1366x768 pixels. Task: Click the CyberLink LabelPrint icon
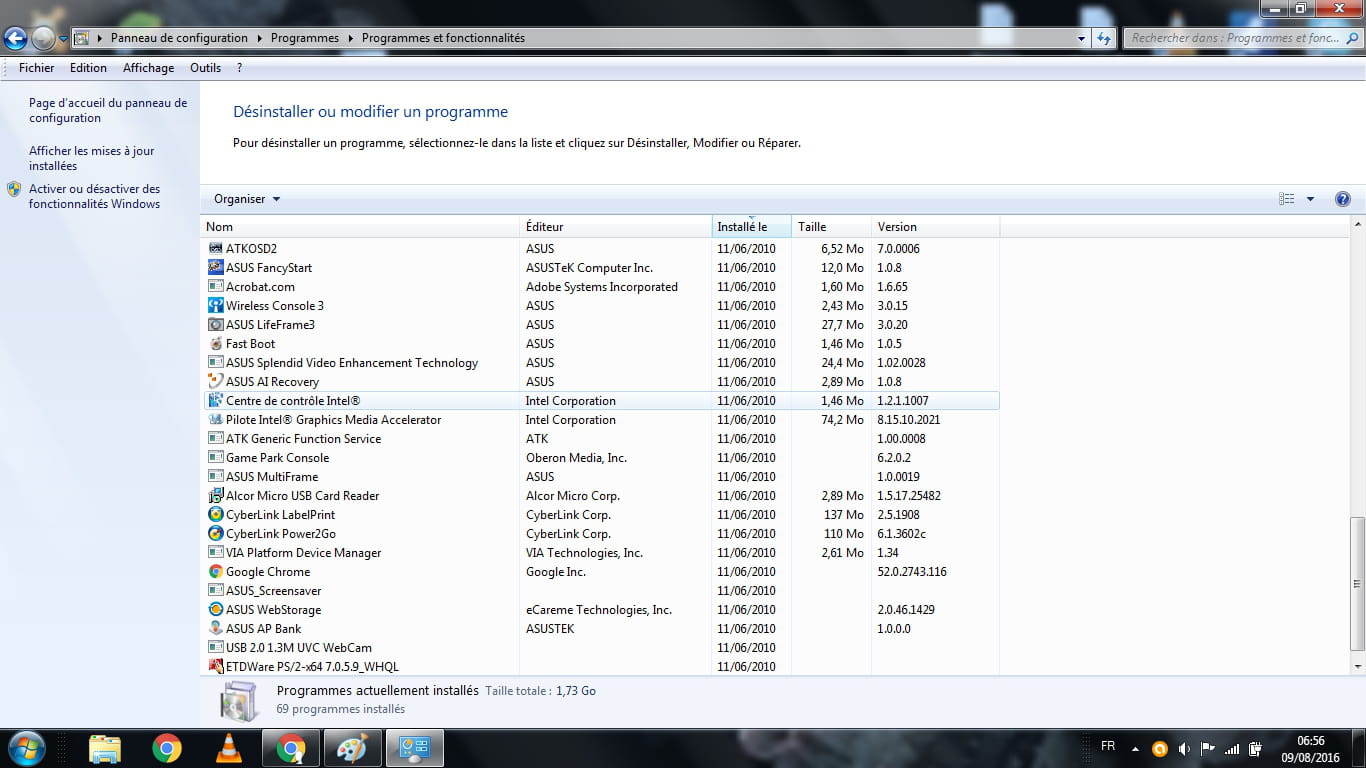coord(215,514)
